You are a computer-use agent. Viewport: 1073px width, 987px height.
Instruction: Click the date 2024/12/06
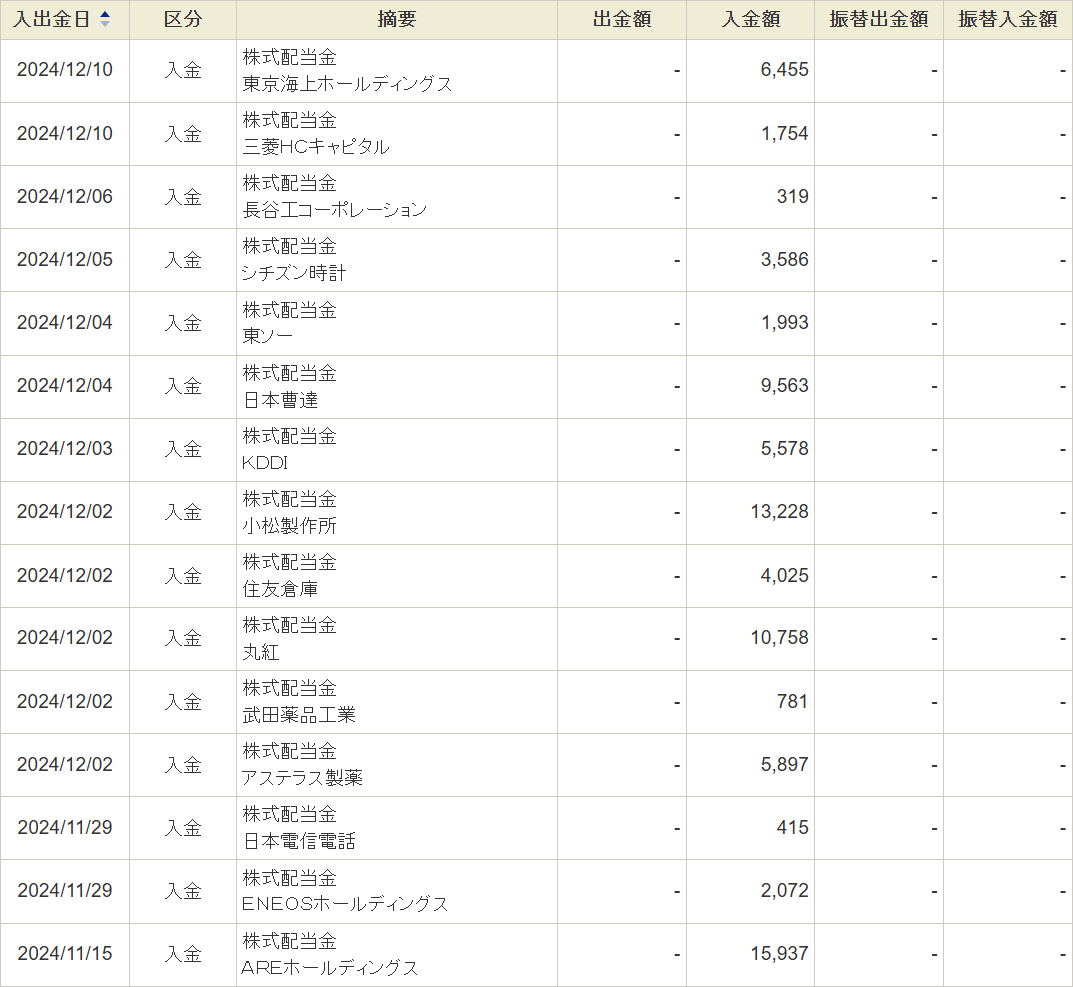(x=64, y=196)
